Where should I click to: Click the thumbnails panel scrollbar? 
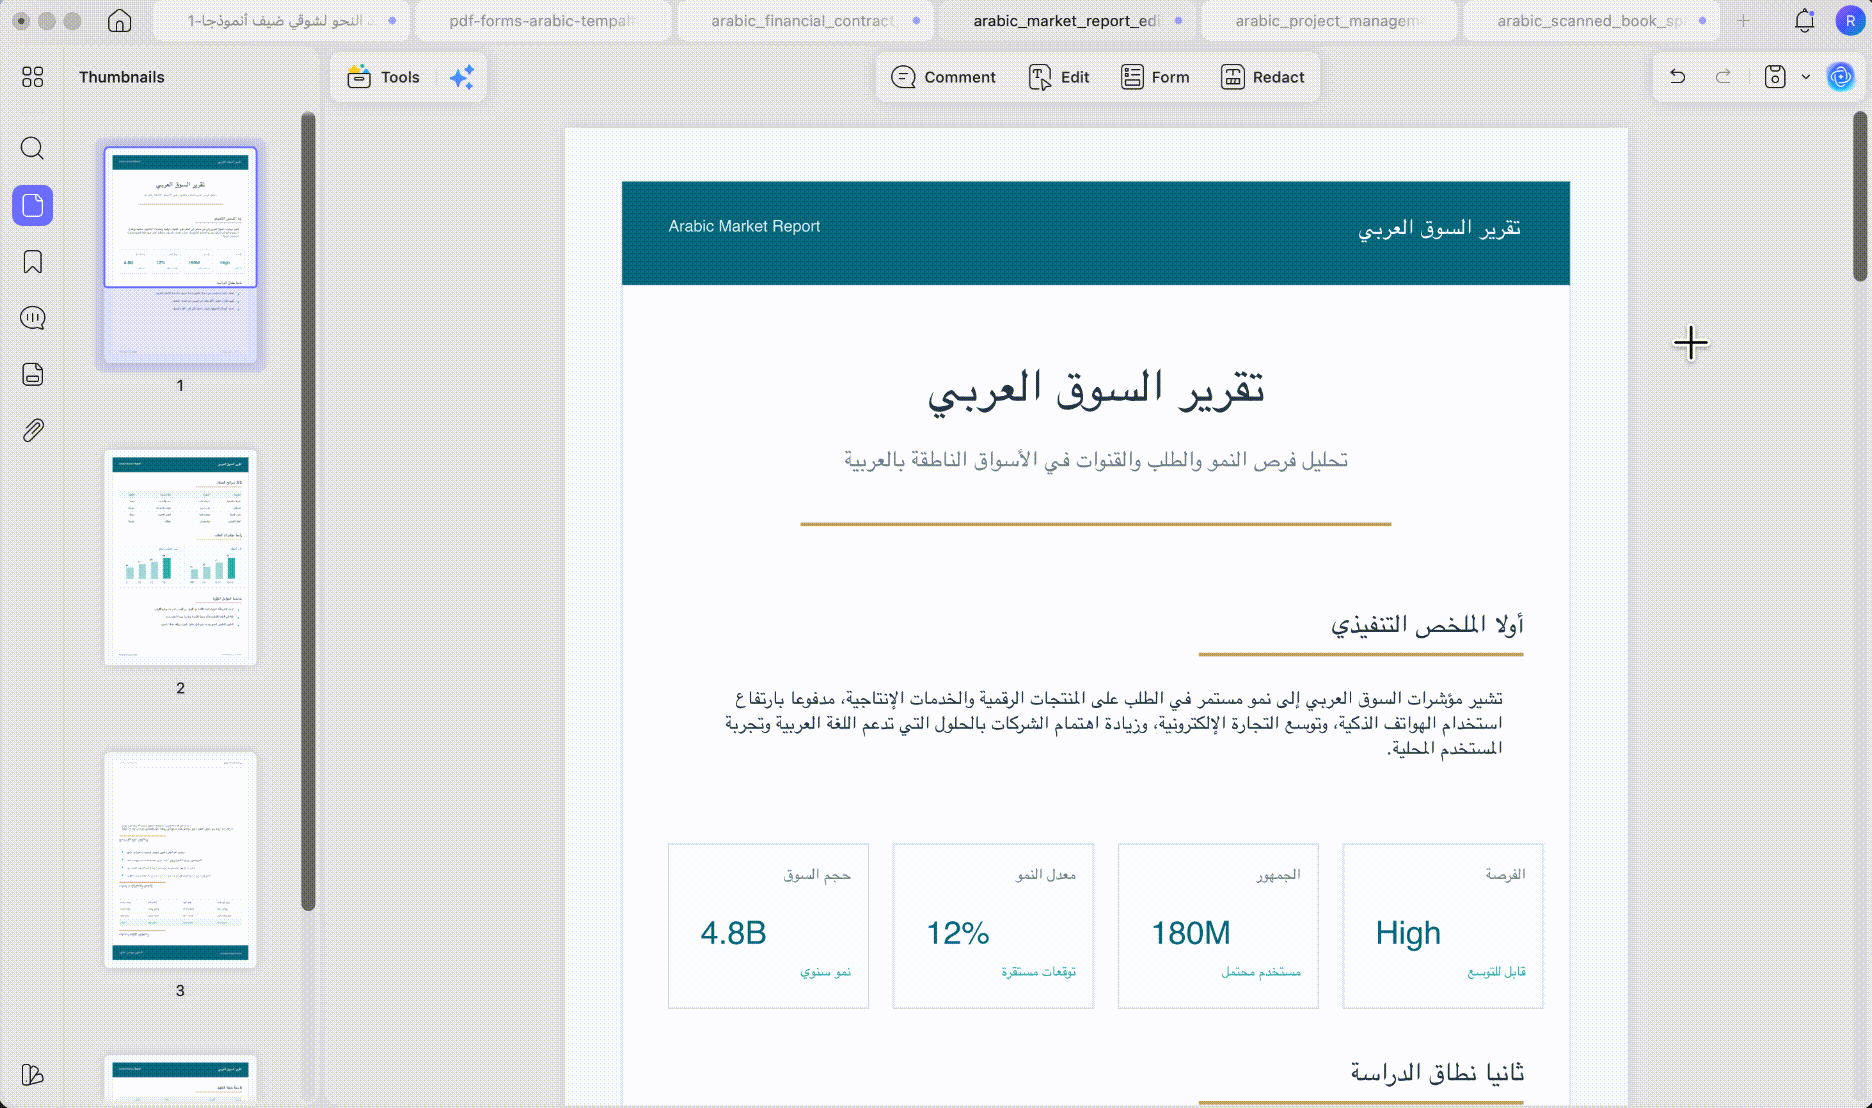[308, 510]
